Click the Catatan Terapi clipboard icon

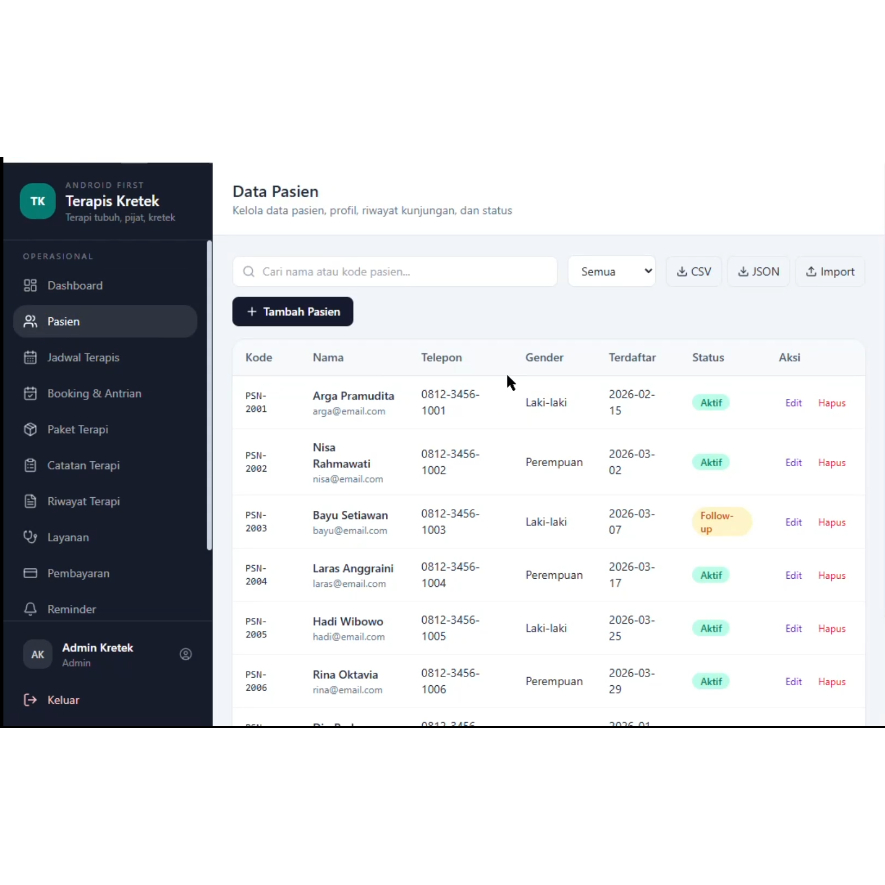point(30,466)
